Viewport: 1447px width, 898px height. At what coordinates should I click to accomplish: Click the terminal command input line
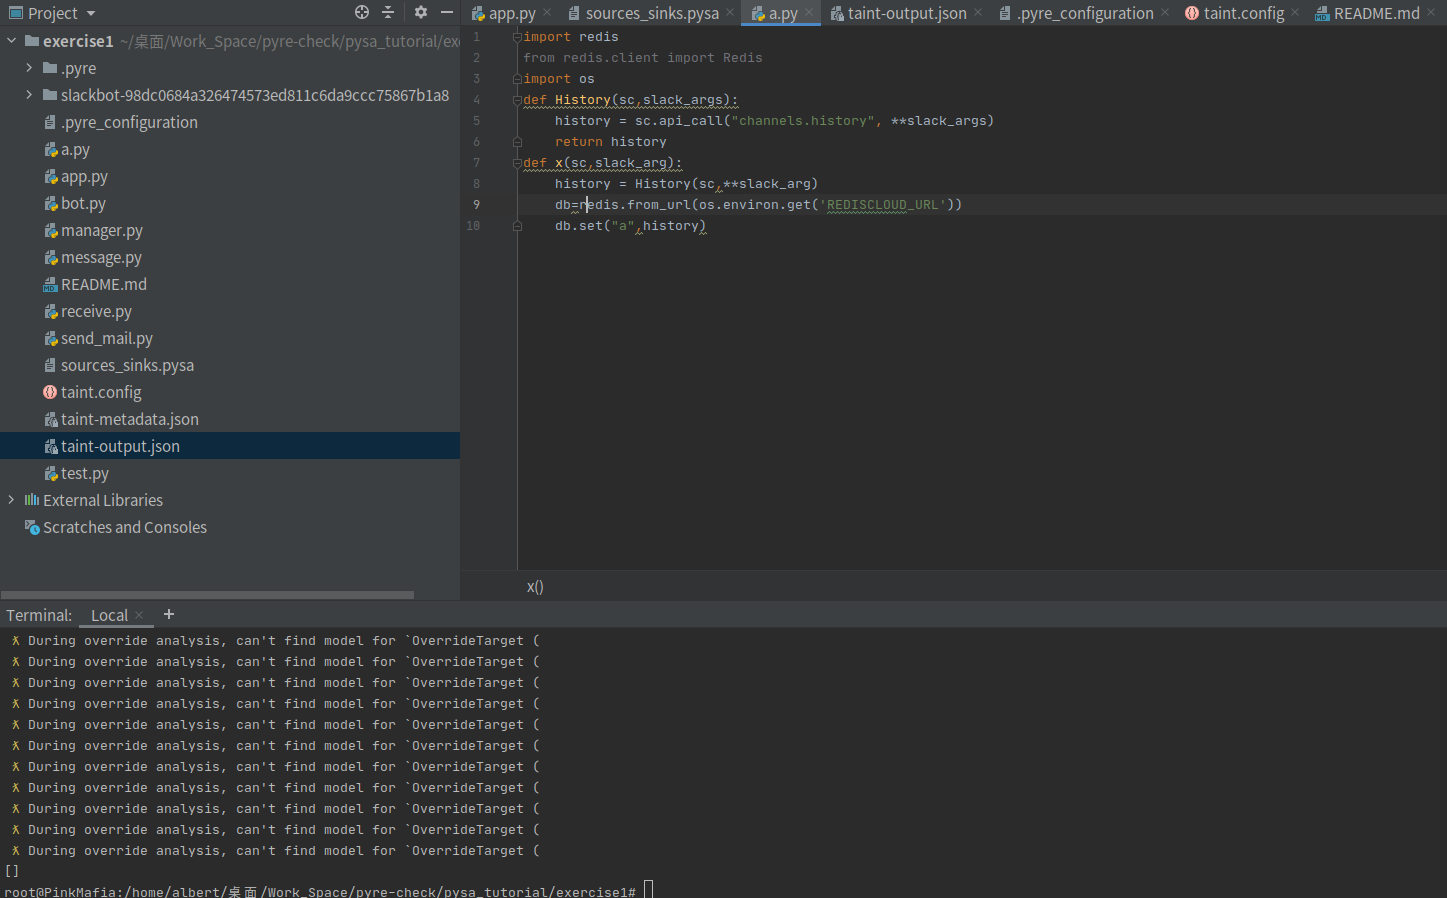click(648, 890)
